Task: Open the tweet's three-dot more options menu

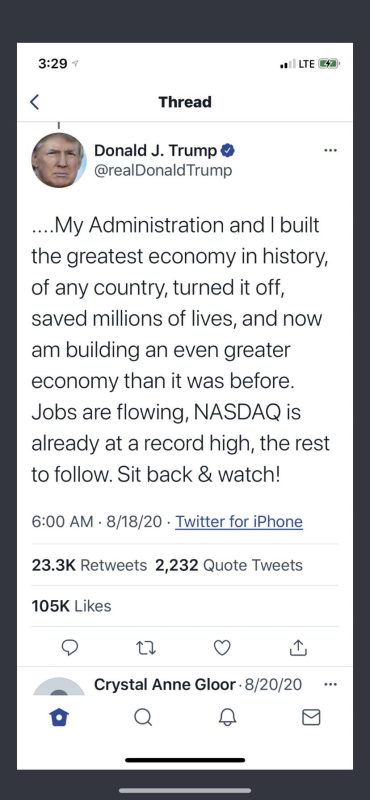Action: click(x=331, y=151)
